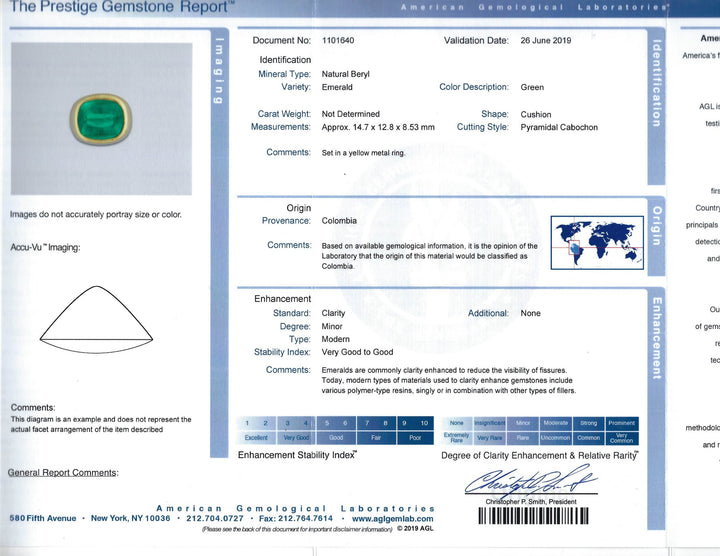
Task: Click 'Minor' on clarity enhancement scale
Action: [x=523, y=423]
